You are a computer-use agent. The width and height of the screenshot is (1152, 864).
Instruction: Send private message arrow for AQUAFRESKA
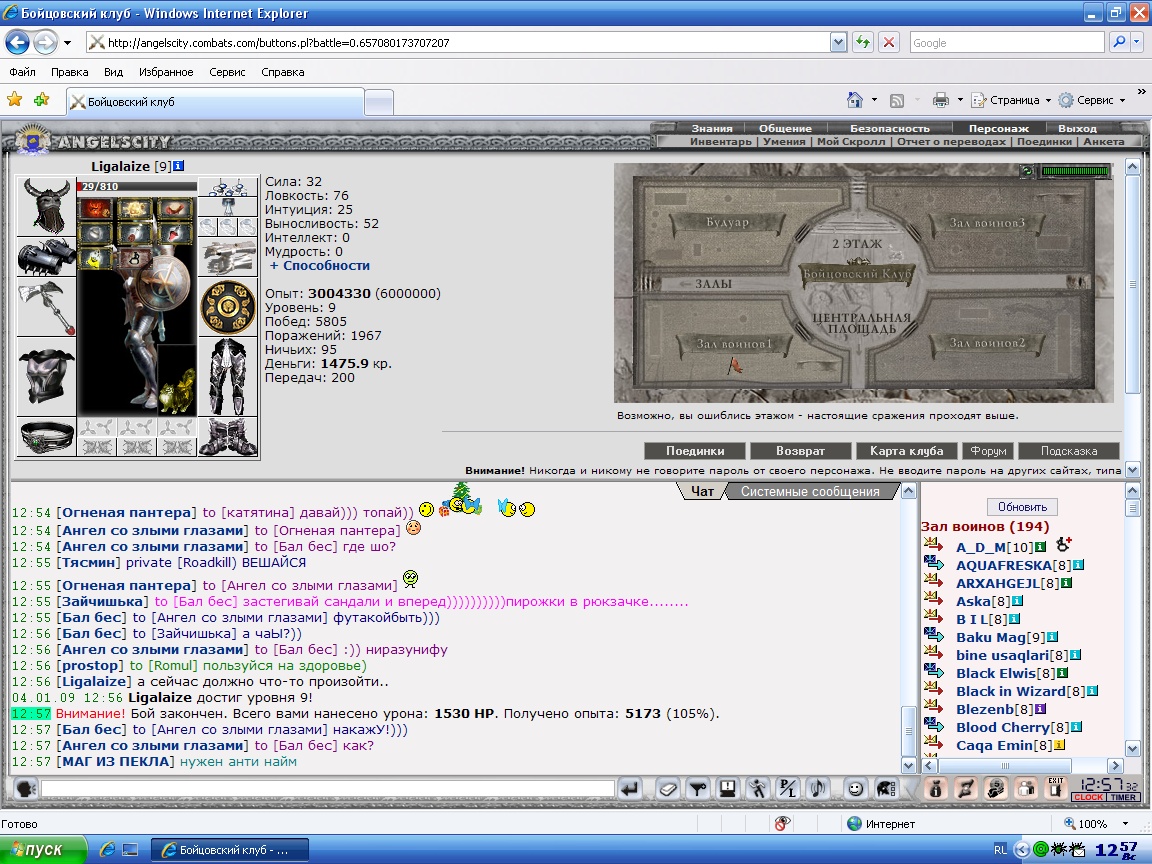coord(934,564)
